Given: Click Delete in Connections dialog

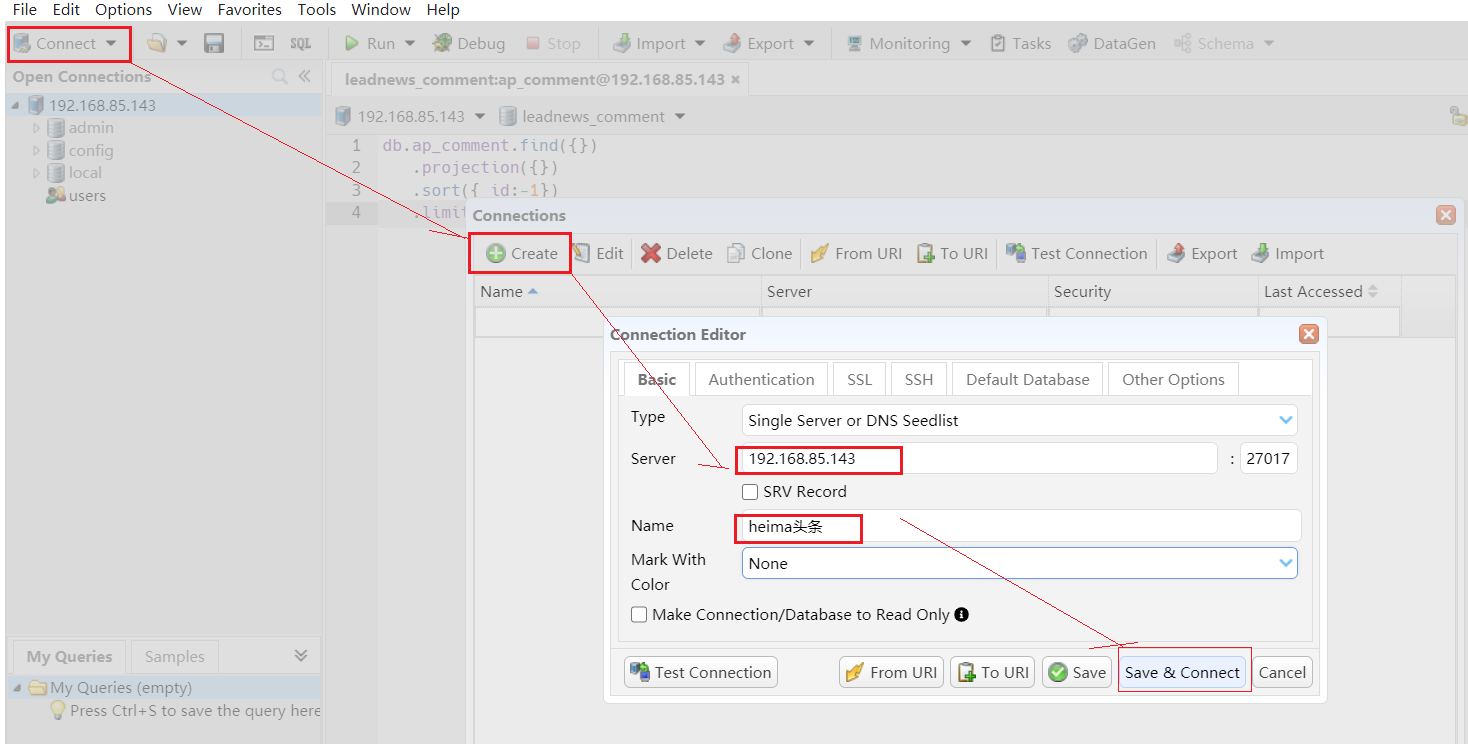Looking at the screenshot, I should (677, 254).
